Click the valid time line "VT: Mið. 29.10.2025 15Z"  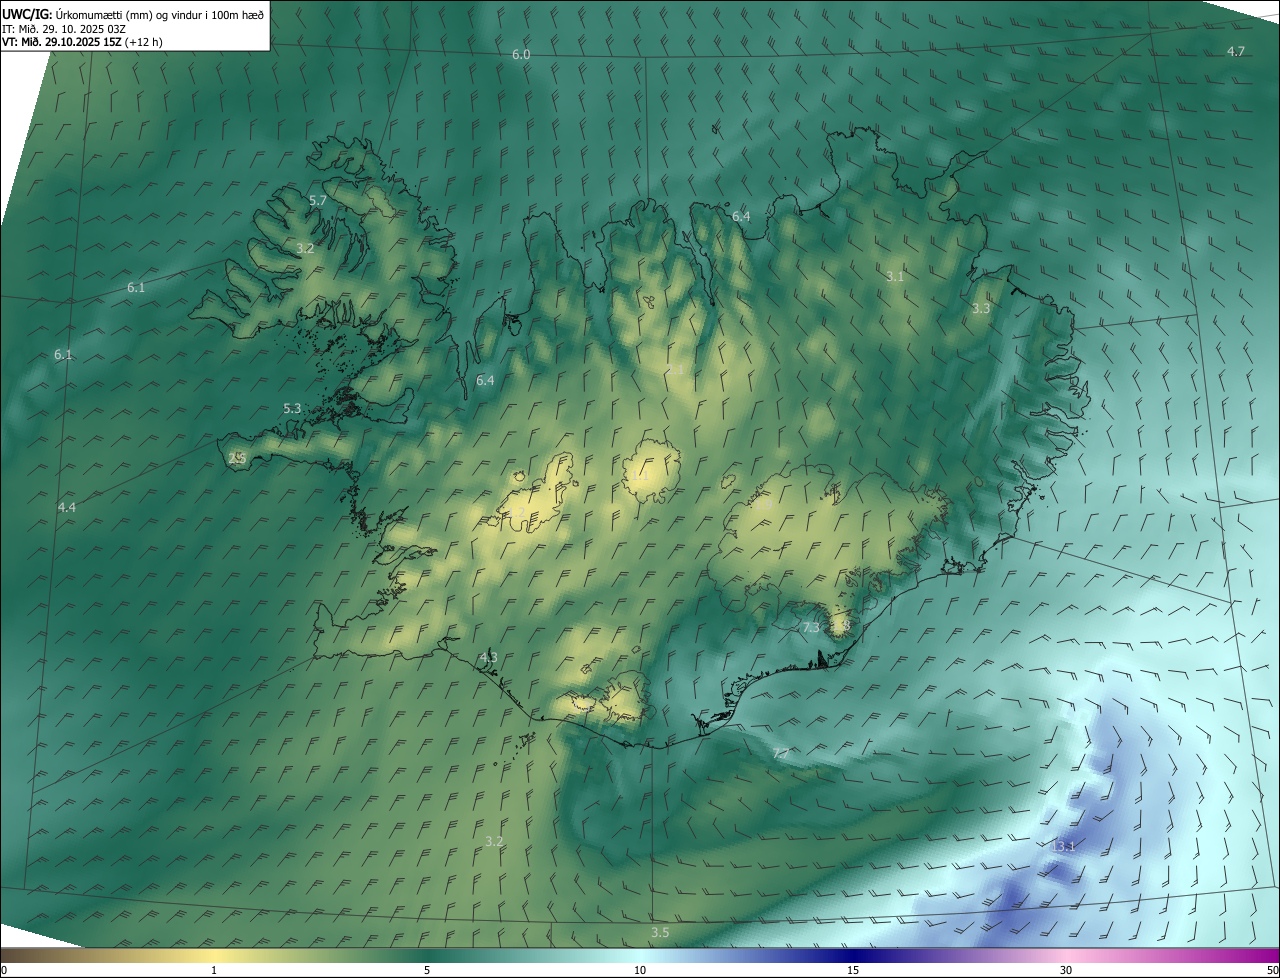pos(62,42)
